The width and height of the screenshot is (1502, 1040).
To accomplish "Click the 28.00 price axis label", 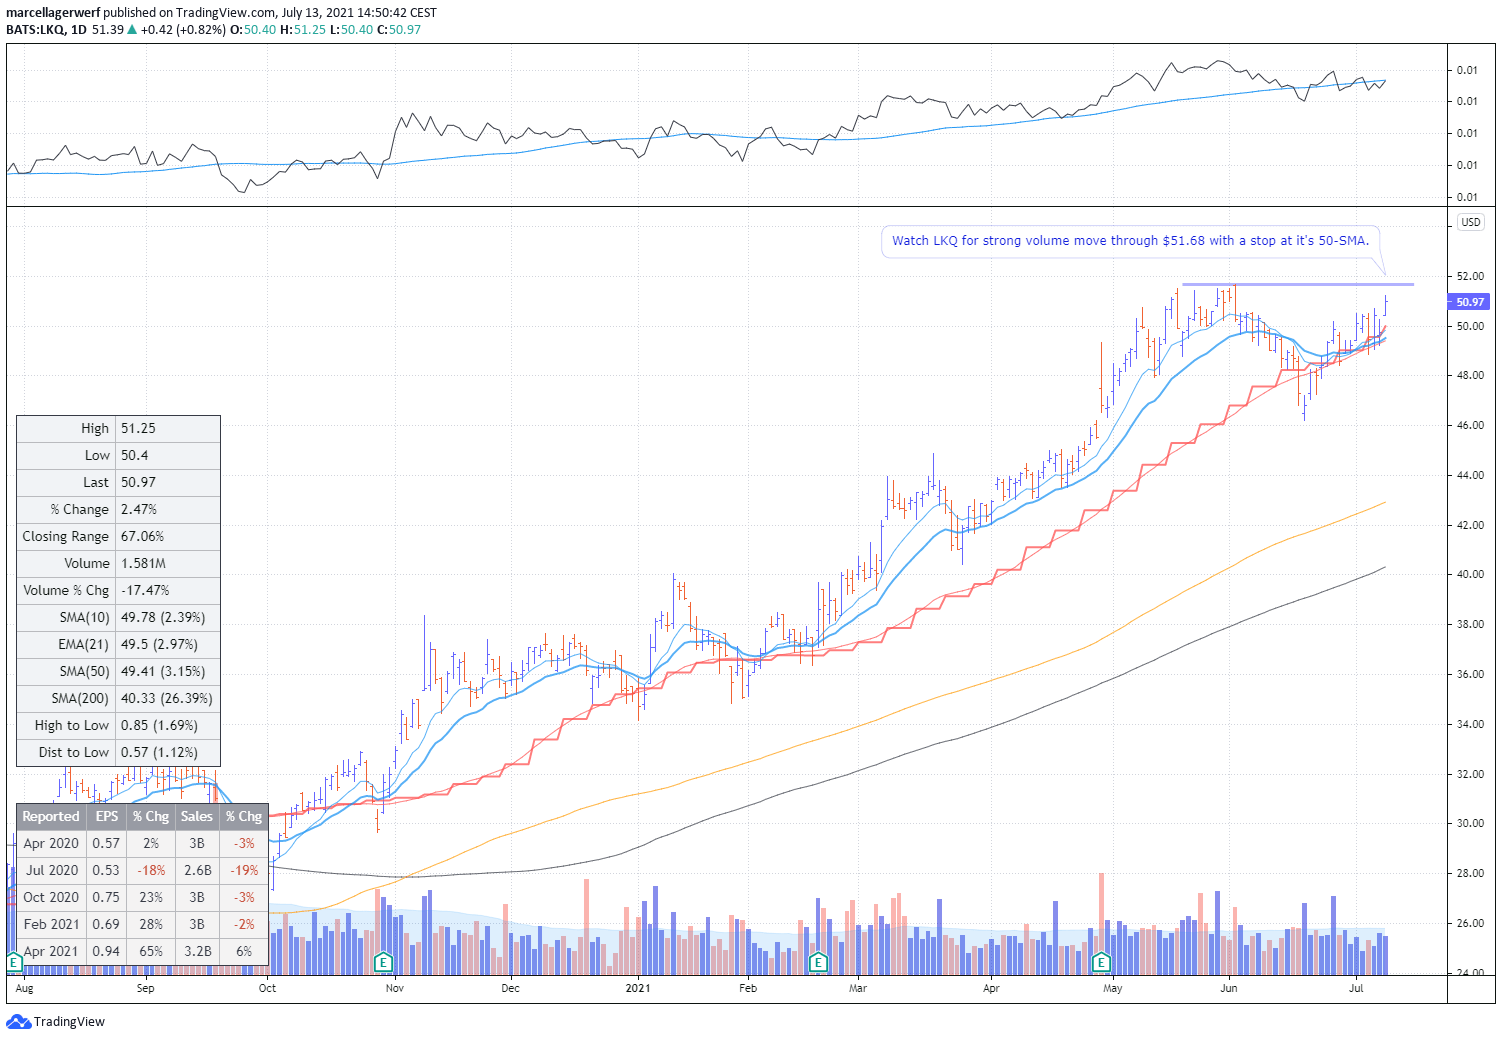I will (x=1470, y=873).
